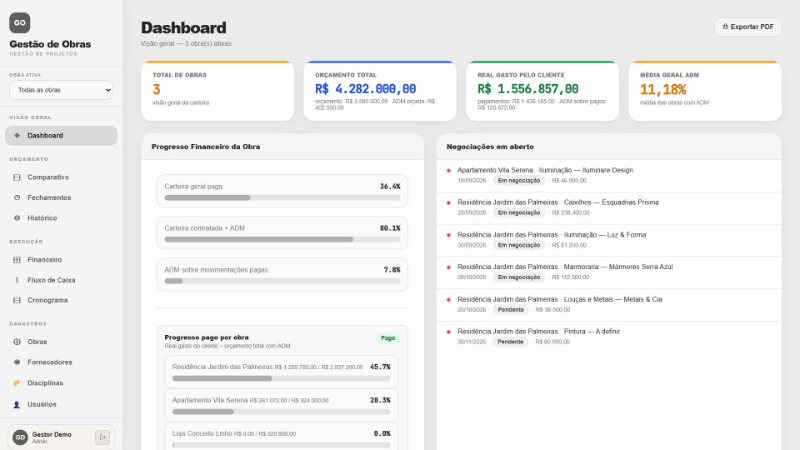This screenshot has width=800, height=450.
Task: Click the Gestão de Obras title
Action: point(50,44)
